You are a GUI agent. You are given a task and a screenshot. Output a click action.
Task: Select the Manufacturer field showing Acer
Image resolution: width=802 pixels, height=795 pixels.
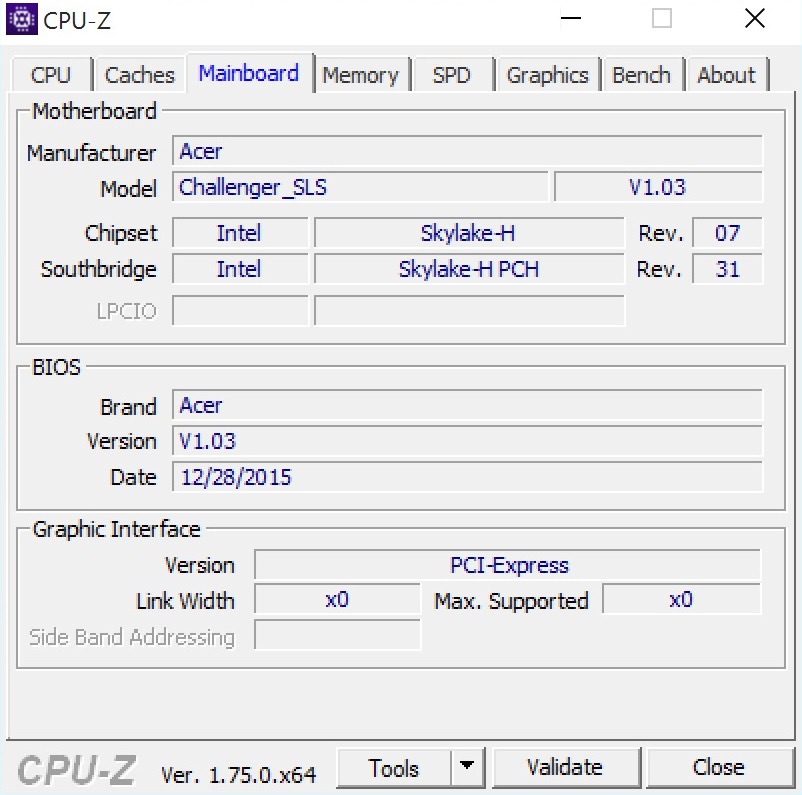(x=467, y=151)
